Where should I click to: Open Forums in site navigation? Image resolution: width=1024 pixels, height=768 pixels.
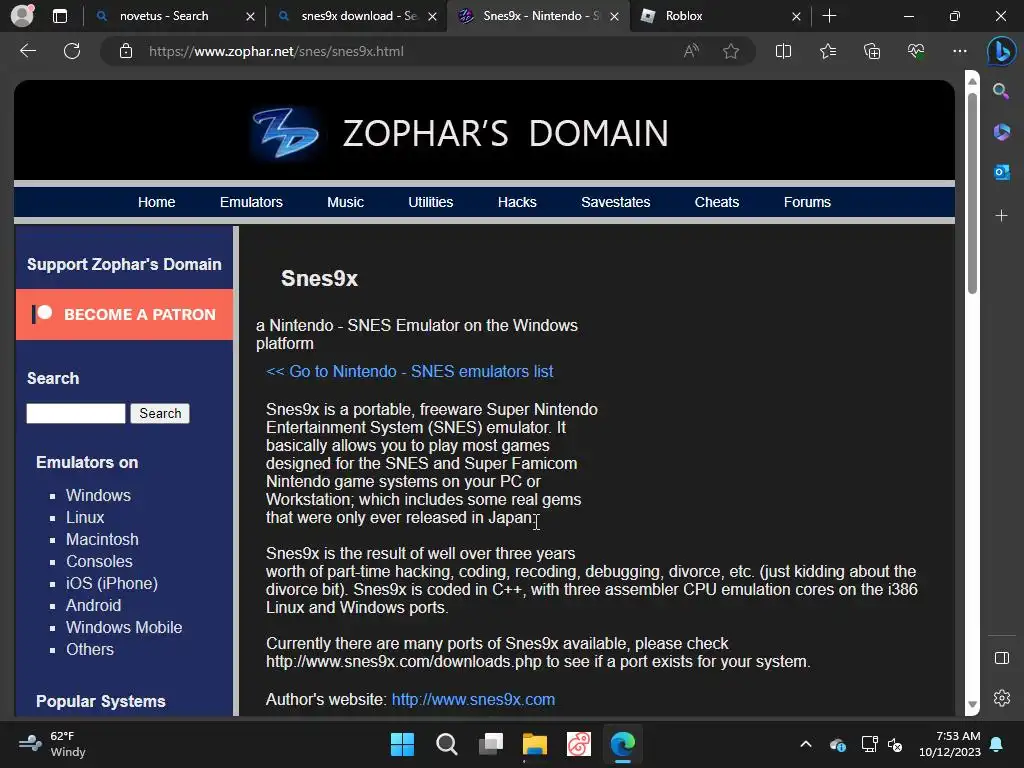[x=807, y=202]
